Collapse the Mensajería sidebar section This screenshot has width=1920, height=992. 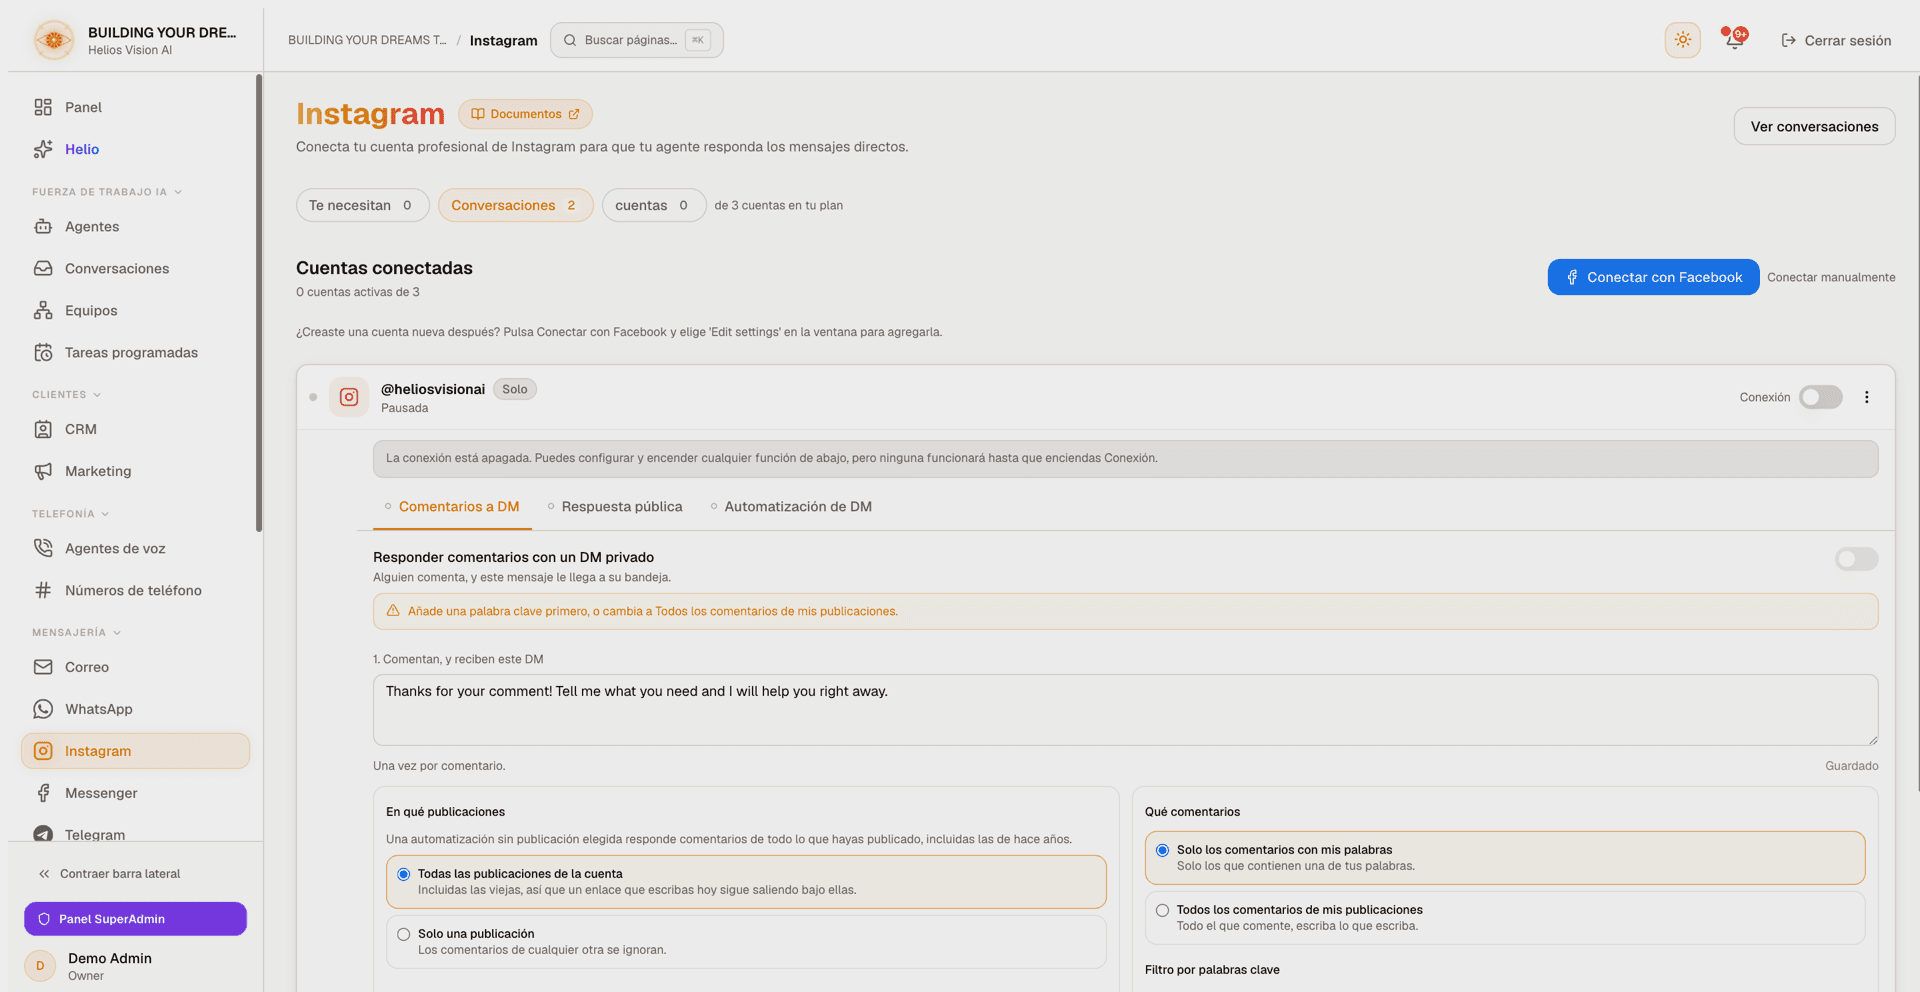point(77,633)
